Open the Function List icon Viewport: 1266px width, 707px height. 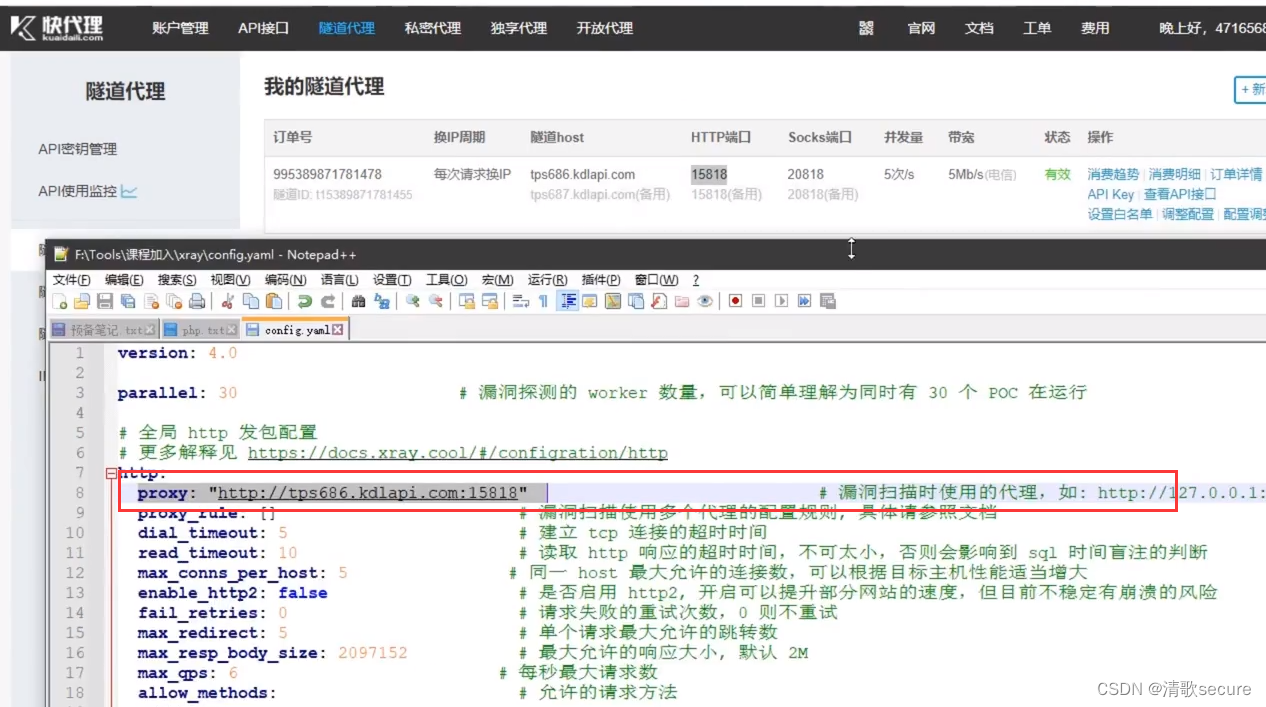[659, 301]
